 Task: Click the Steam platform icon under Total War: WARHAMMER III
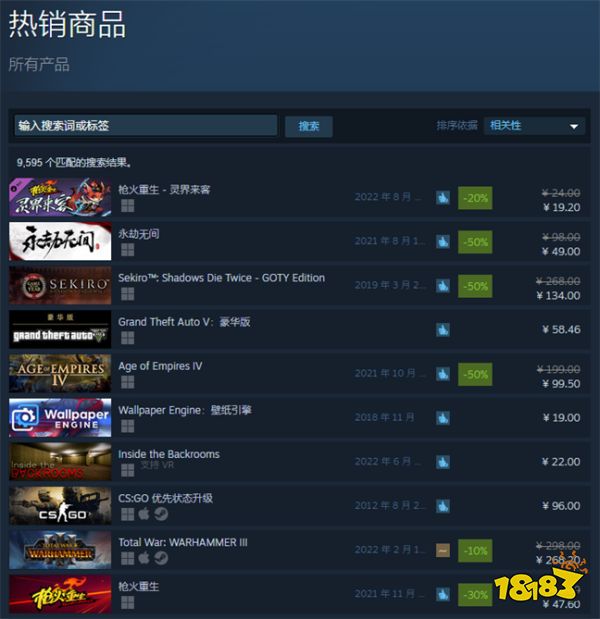[161, 558]
